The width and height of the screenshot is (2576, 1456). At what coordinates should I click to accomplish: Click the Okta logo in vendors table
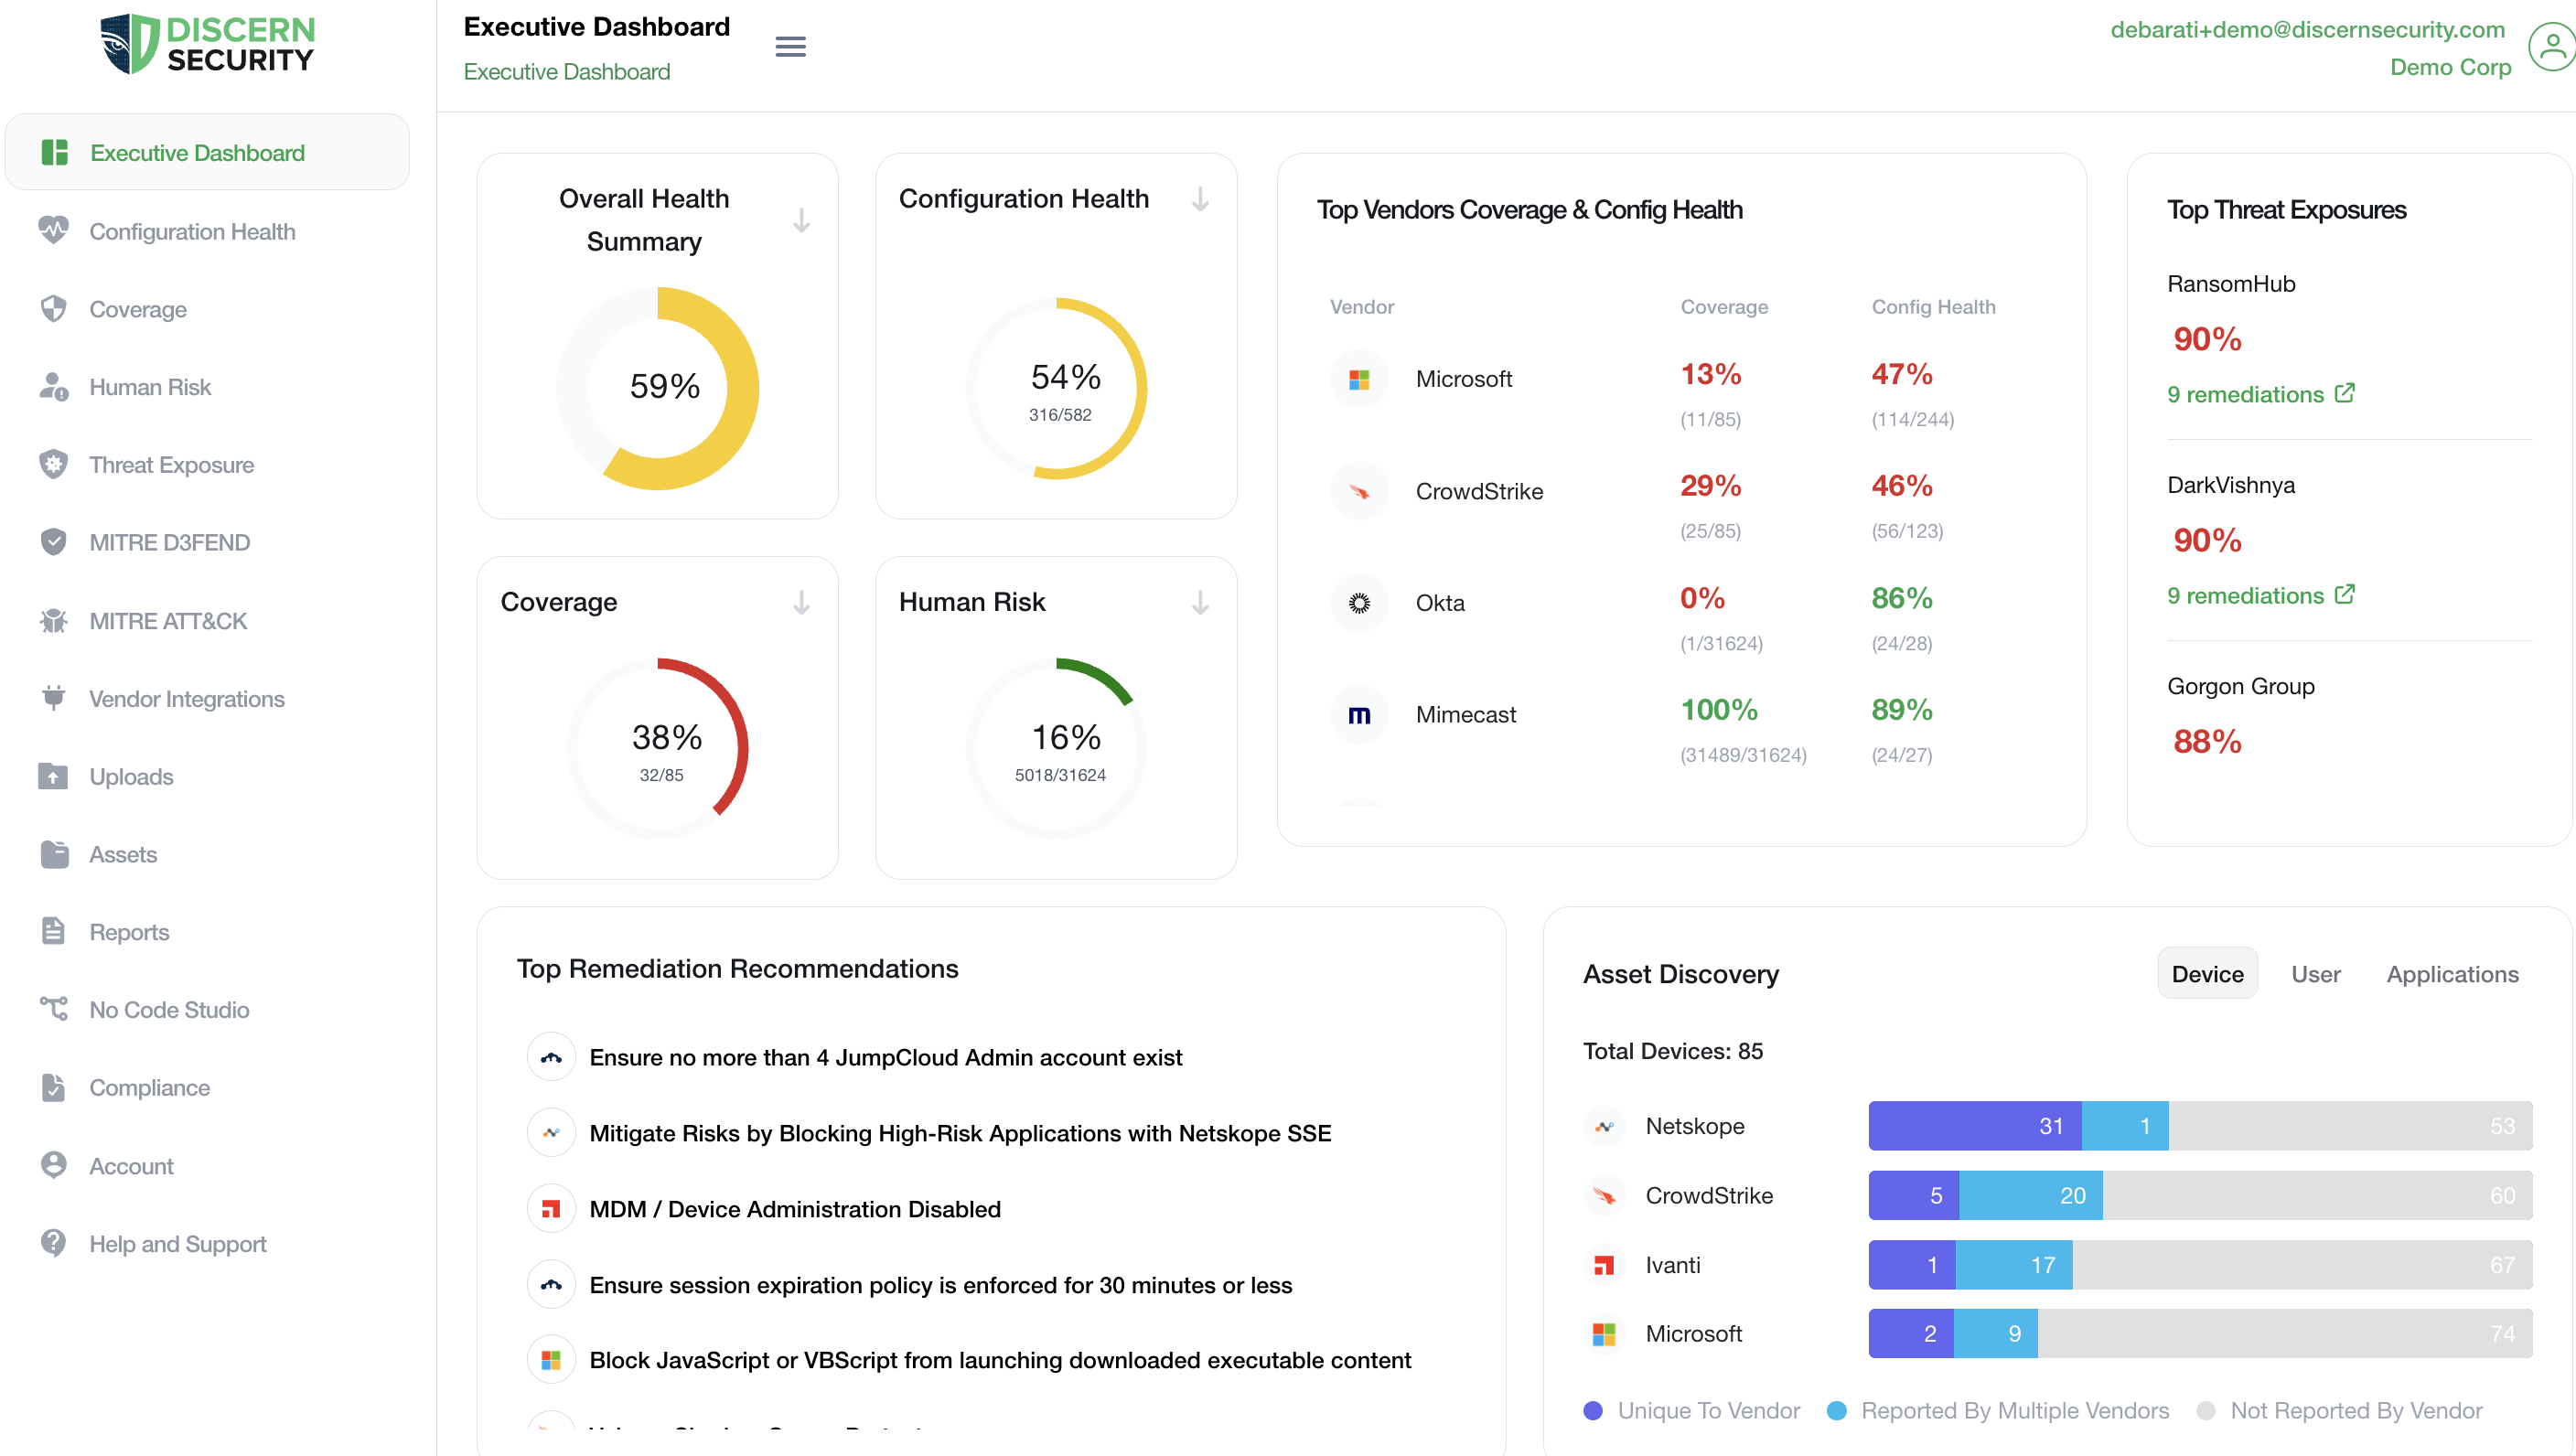(1359, 603)
